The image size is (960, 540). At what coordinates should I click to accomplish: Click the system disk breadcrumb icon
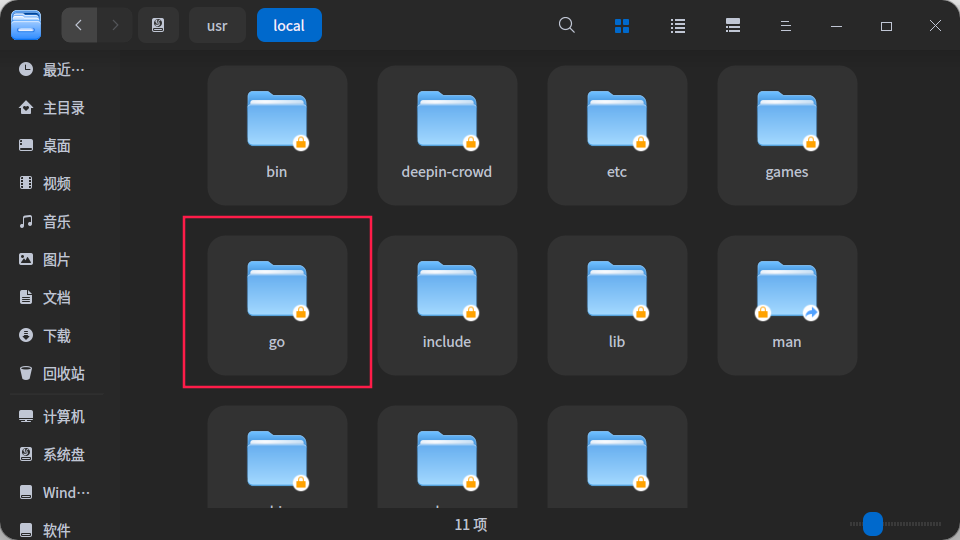158,25
